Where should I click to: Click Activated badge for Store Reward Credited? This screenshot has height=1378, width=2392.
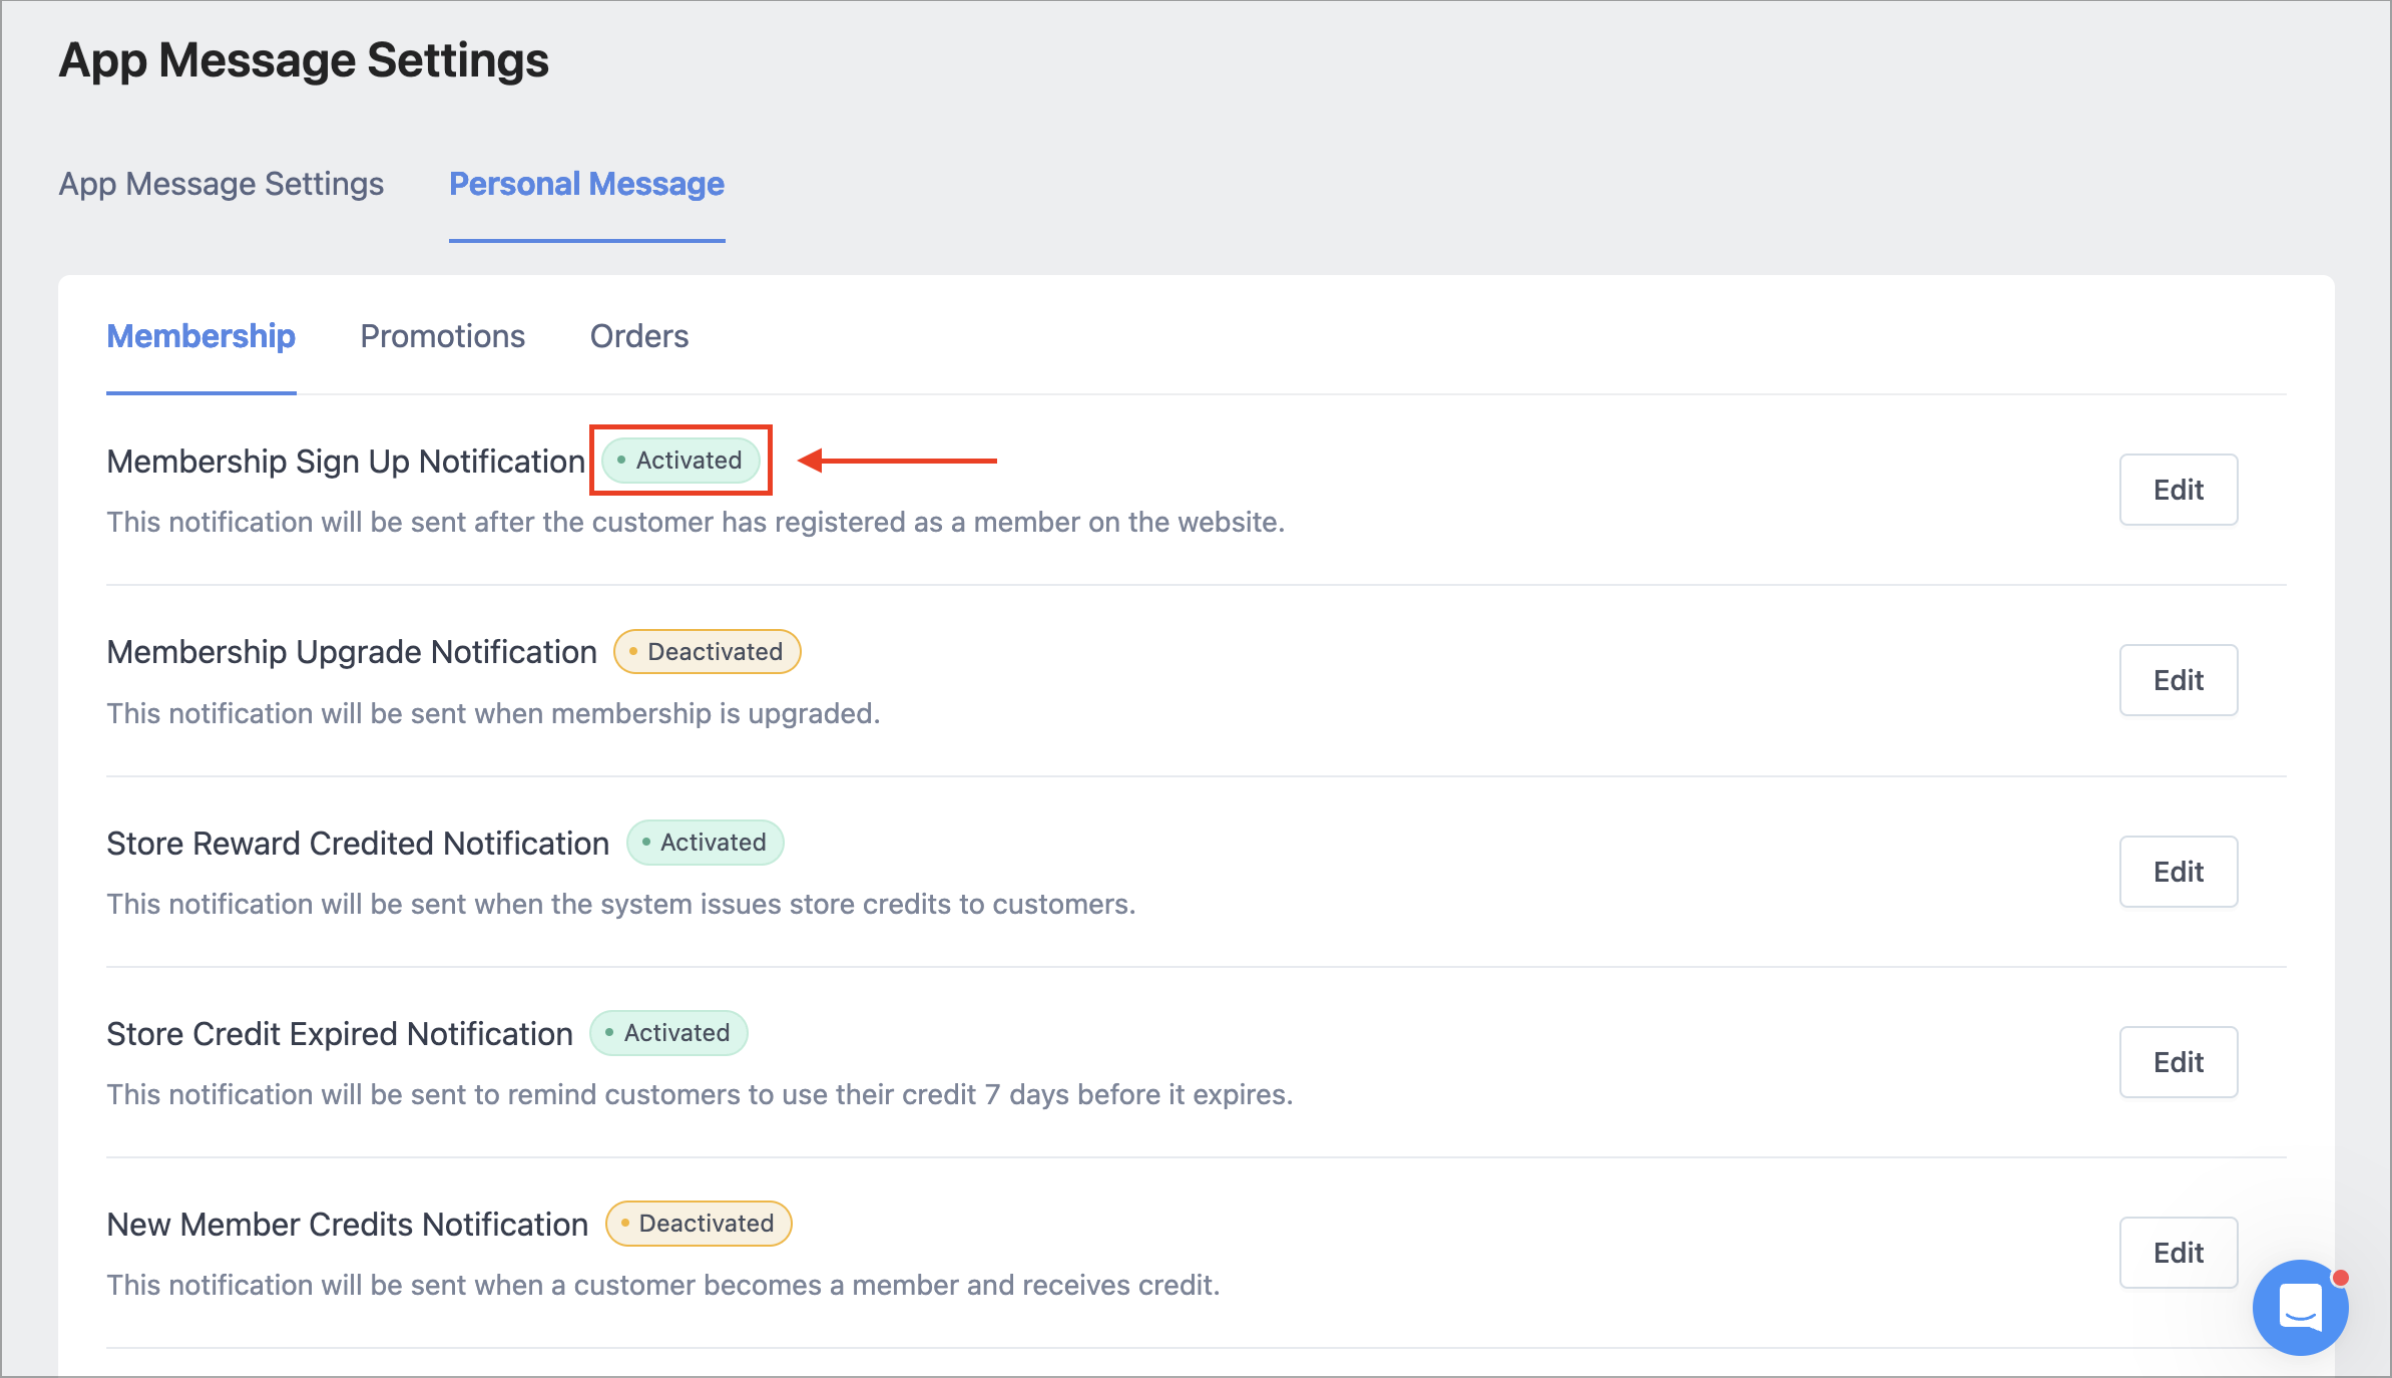coord(705,842)
